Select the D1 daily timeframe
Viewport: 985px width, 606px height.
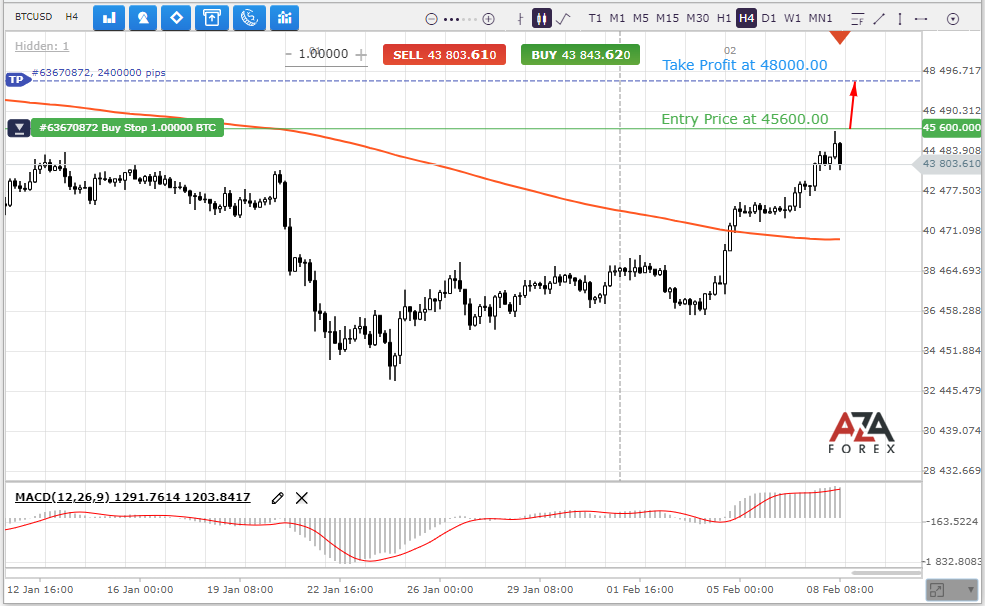(769, 18)
